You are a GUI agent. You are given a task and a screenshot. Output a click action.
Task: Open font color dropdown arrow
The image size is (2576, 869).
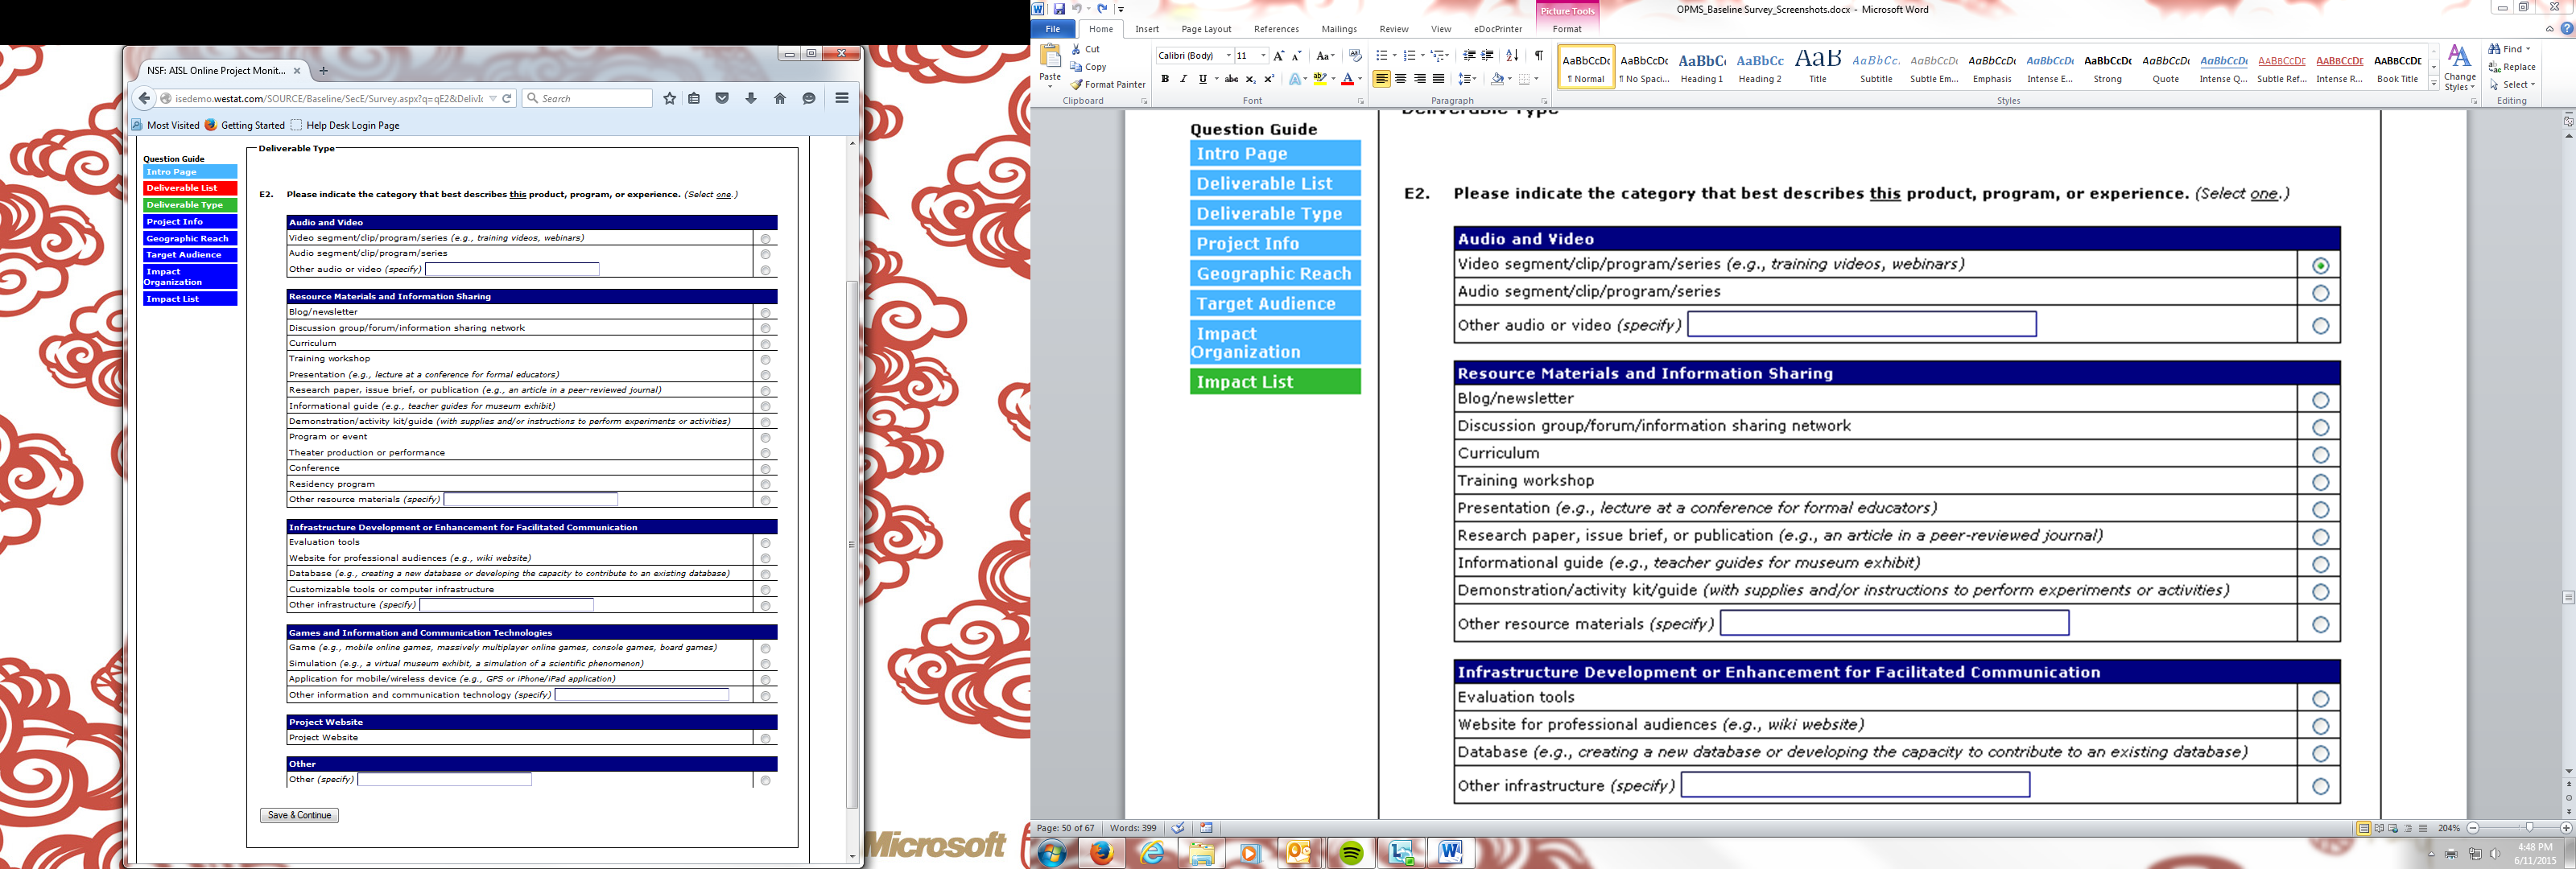coord(1360,79)
